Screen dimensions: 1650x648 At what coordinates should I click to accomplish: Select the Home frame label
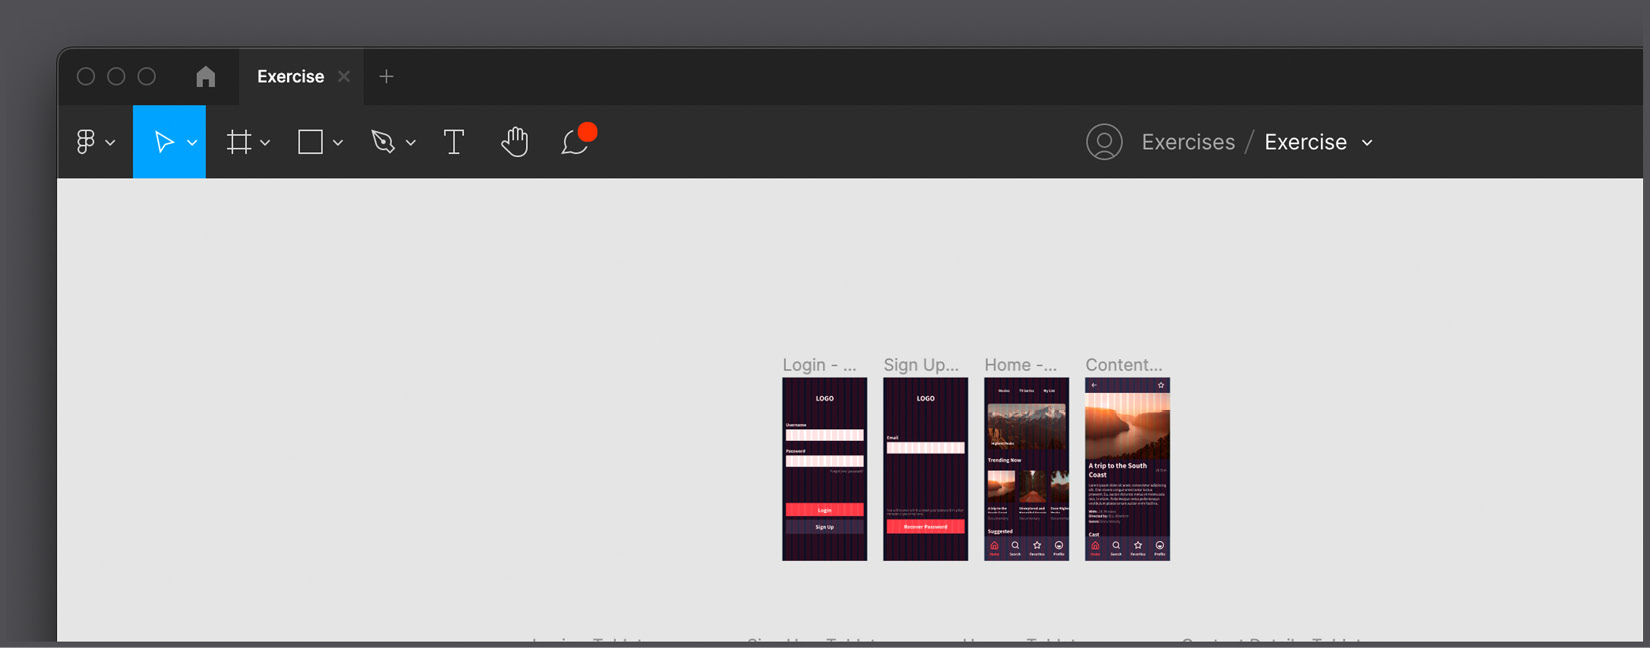coord(1021,365)
